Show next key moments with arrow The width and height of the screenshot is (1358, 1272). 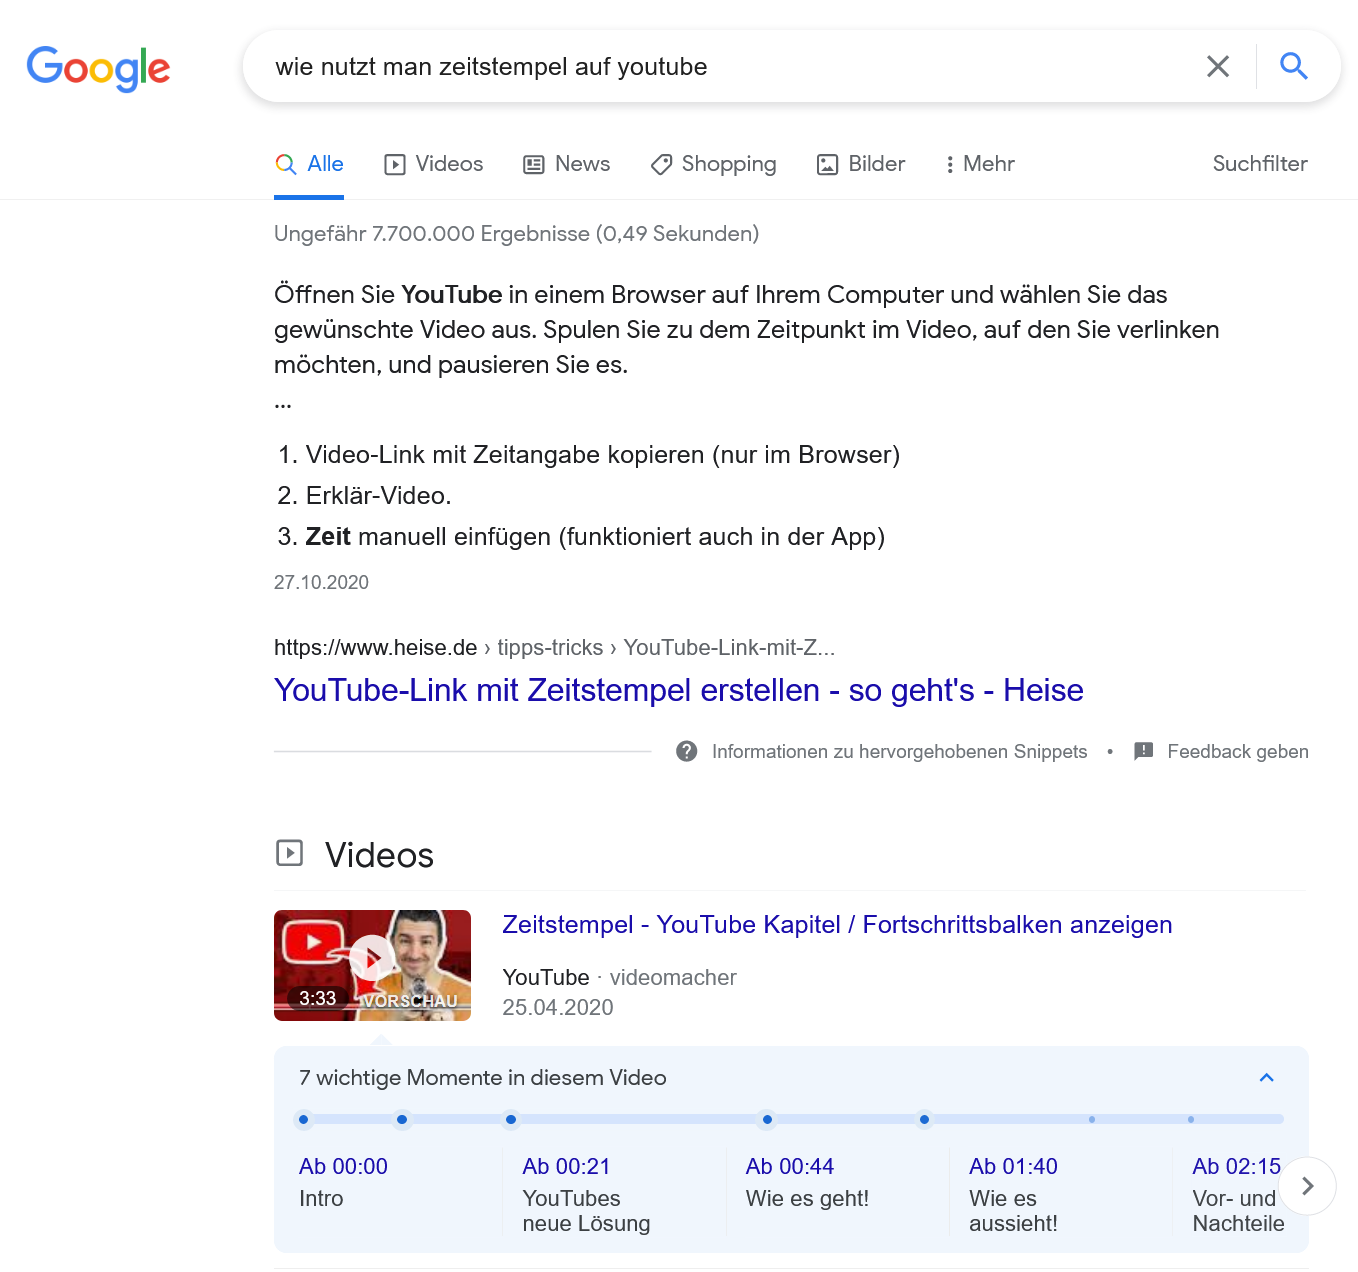[1307, 1186]
